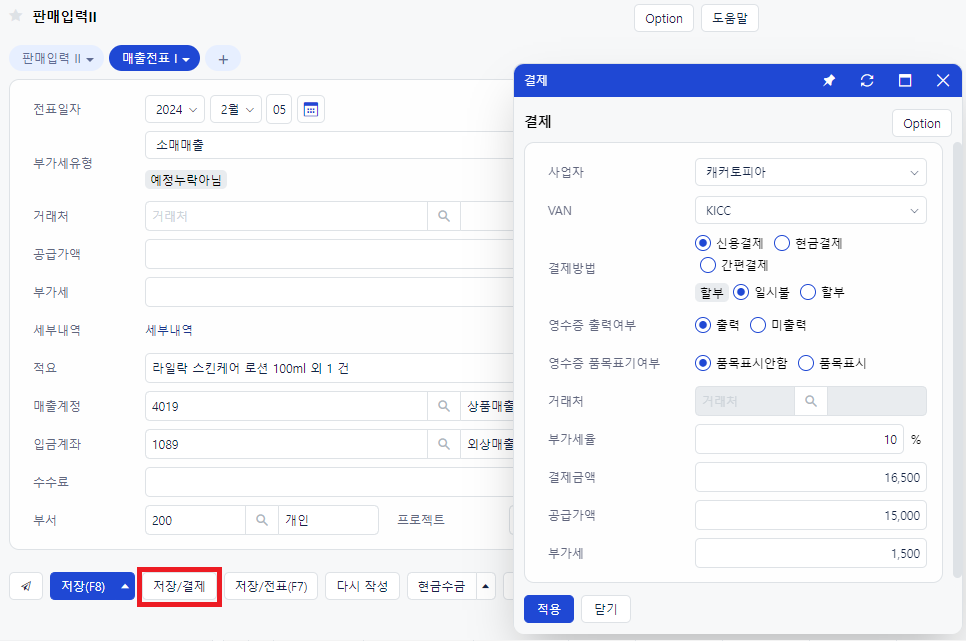This screenshot has width=966, height=641.
Task: Choose 일시불 payment option
Action: [741, 292]
